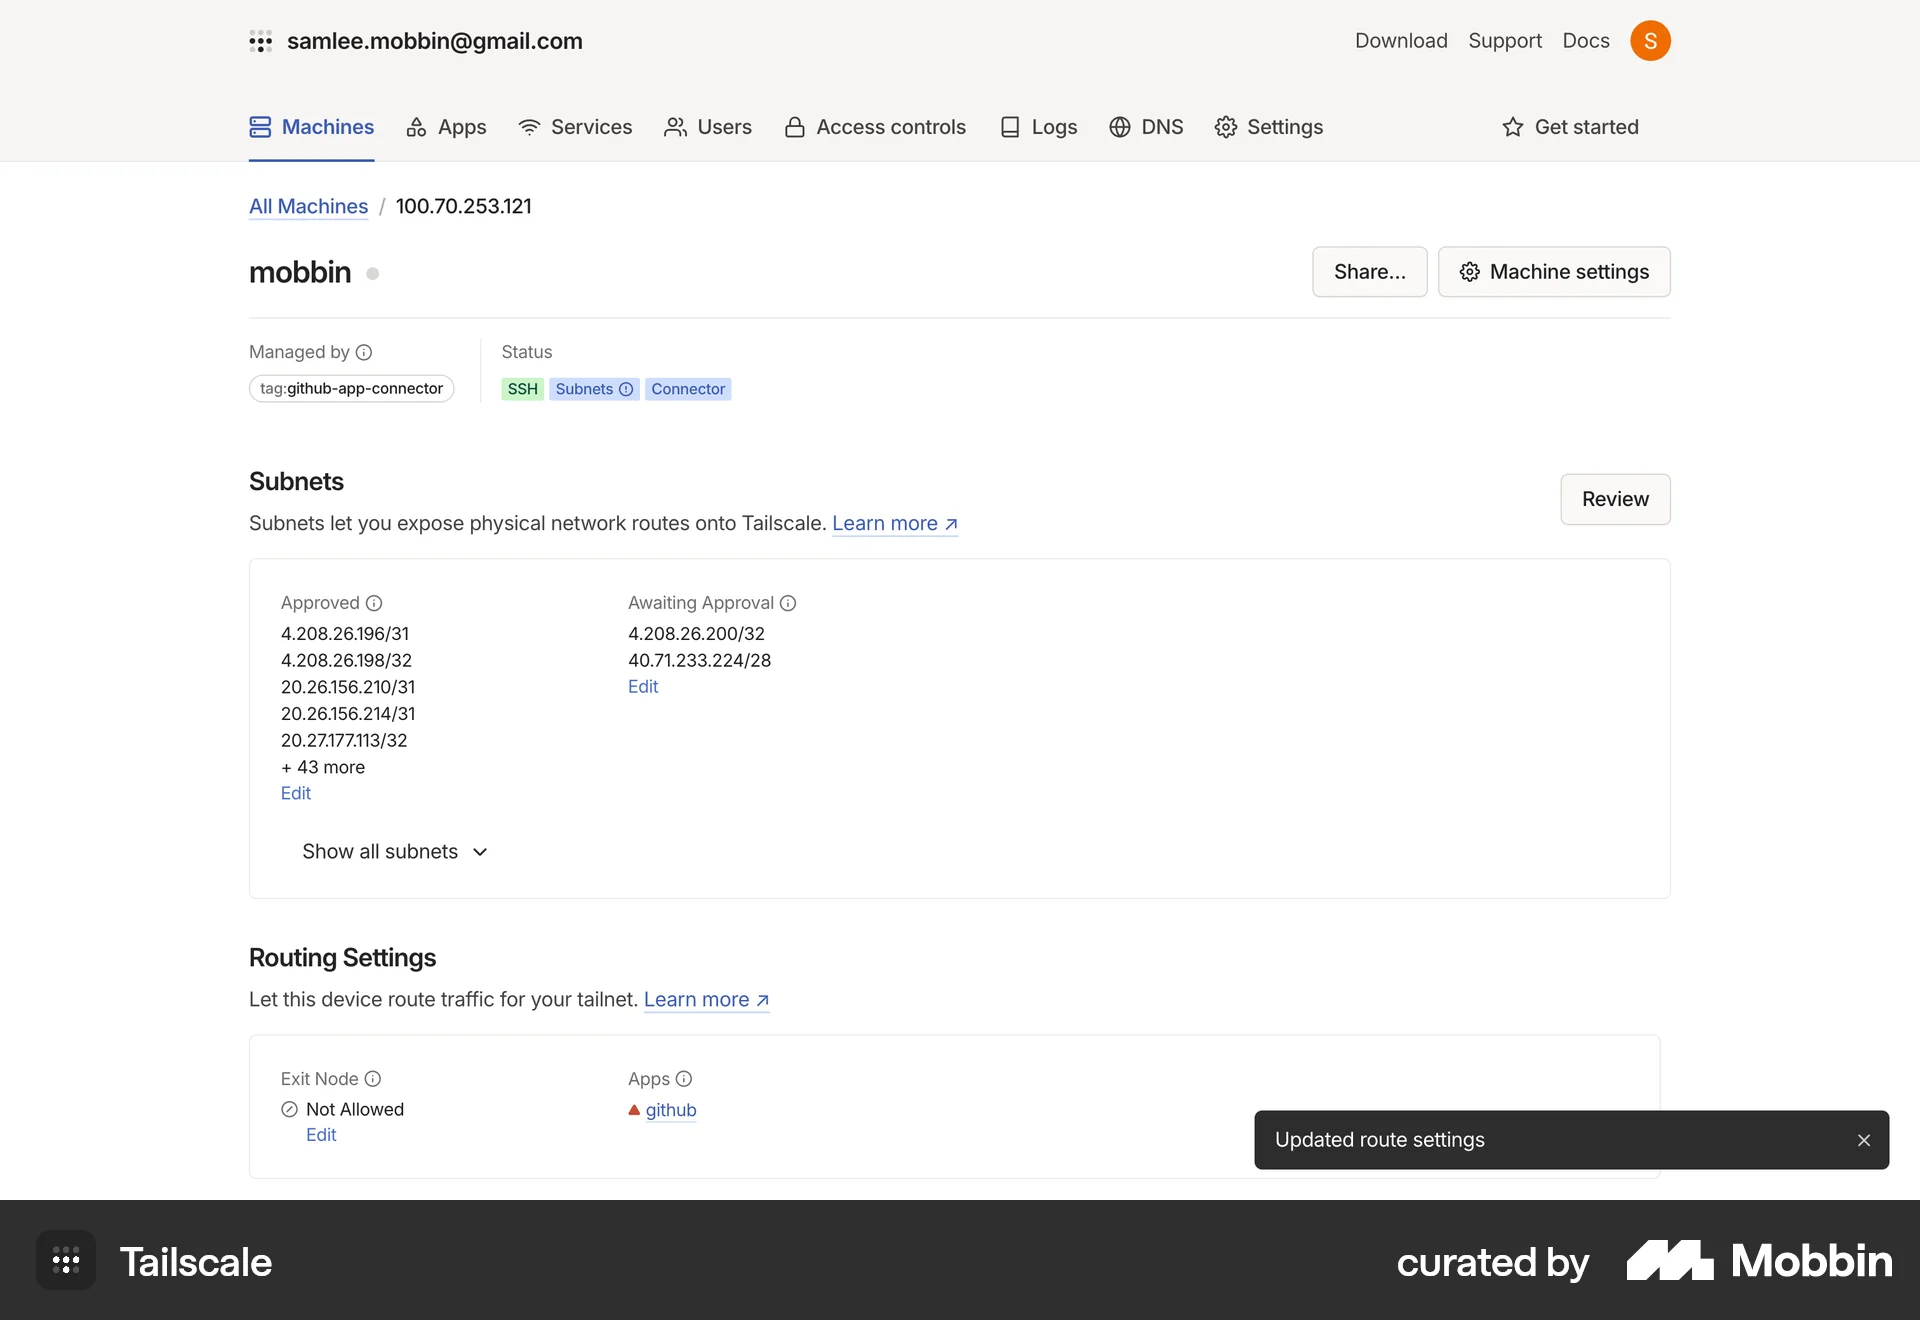This screenshot has height=1320, width=1920.
Task: Click the Subnets status info icon
Action: [x=625, y=389]
